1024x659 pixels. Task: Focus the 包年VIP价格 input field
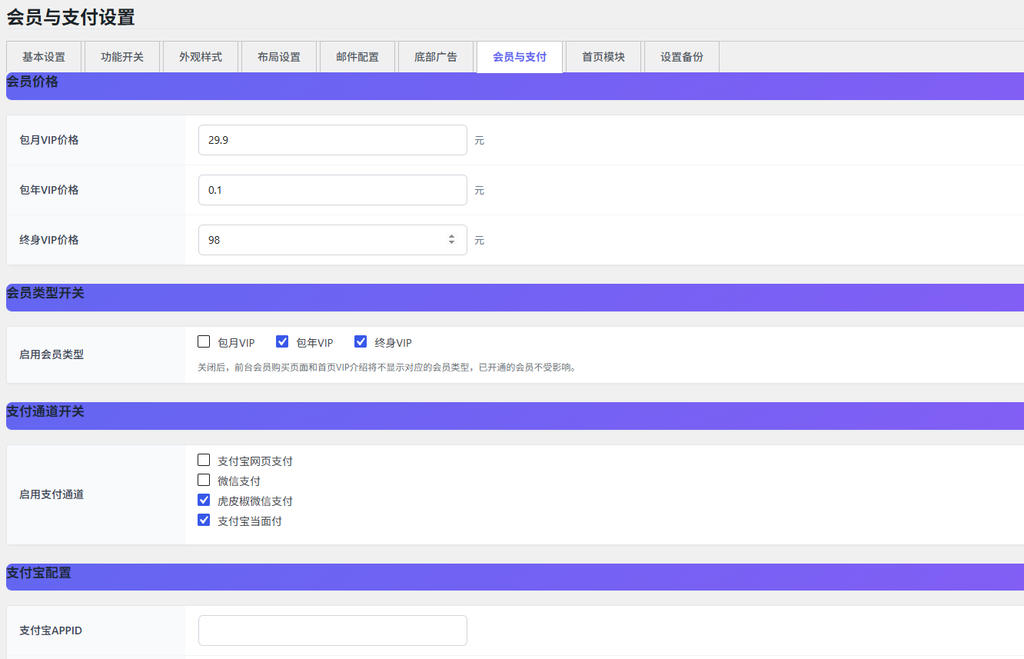click(332, 190)
